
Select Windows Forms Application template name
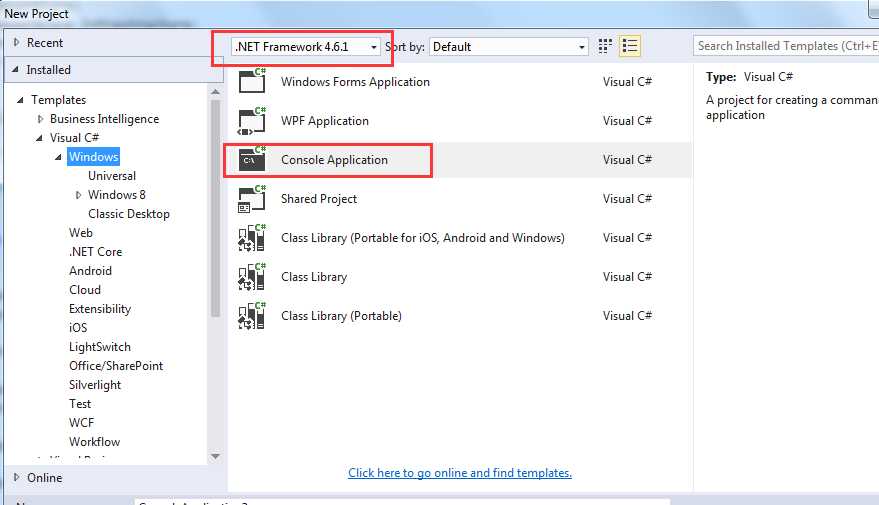355,82
